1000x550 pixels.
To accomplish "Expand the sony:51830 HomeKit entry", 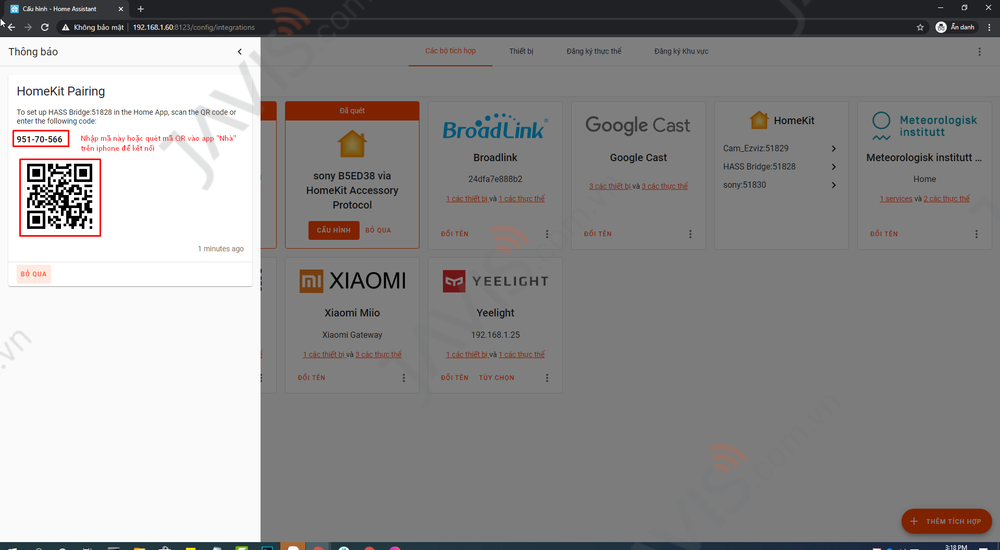I will pyautogui.click(x=781, y=185).
